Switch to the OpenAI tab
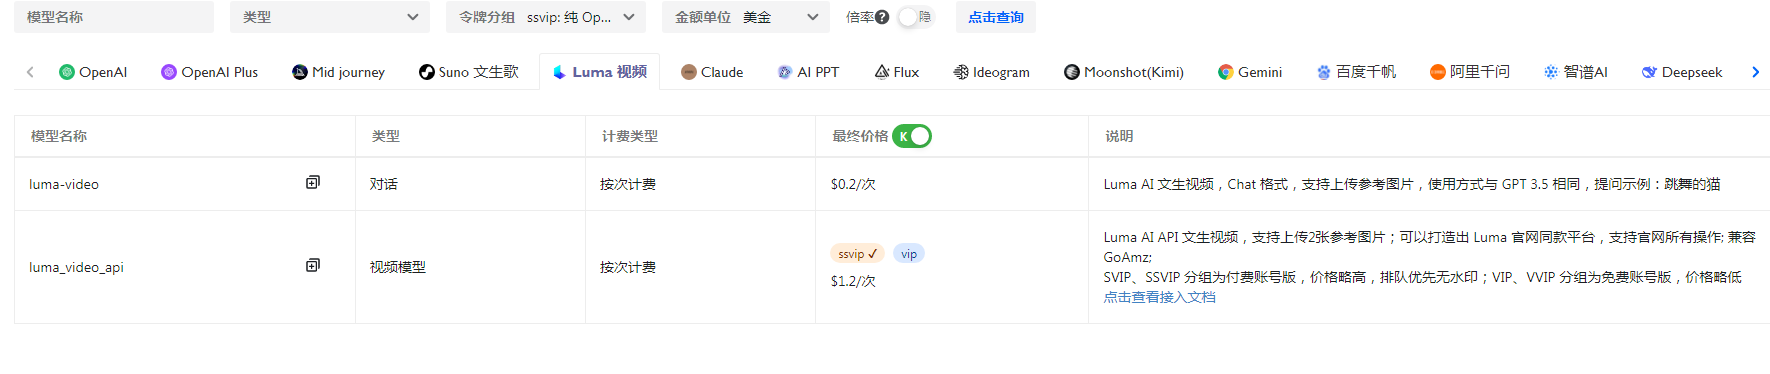This screenshot has height=374, width=1770. click(x=93, y=72)
